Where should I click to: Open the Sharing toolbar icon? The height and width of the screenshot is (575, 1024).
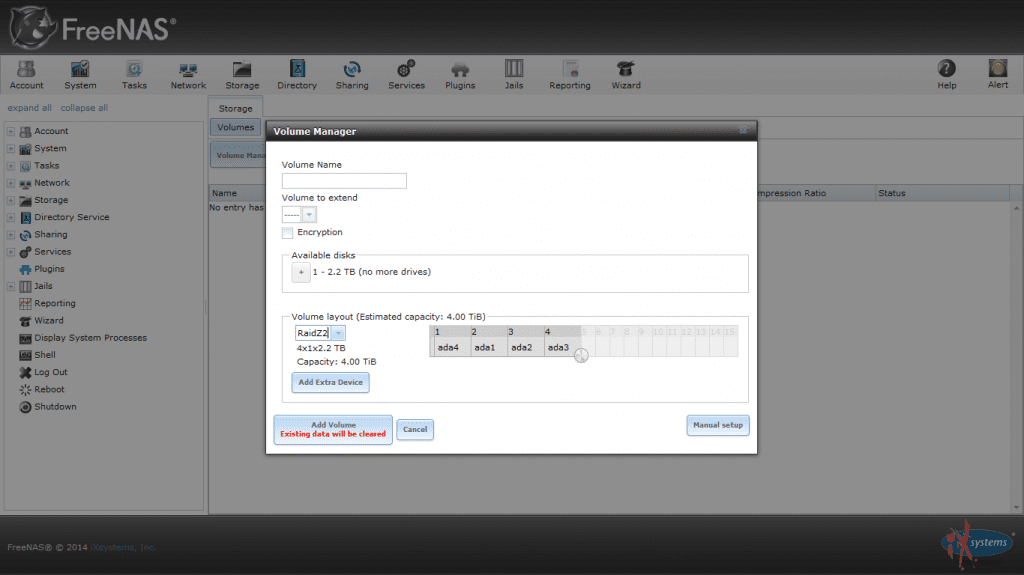(352, 74)
